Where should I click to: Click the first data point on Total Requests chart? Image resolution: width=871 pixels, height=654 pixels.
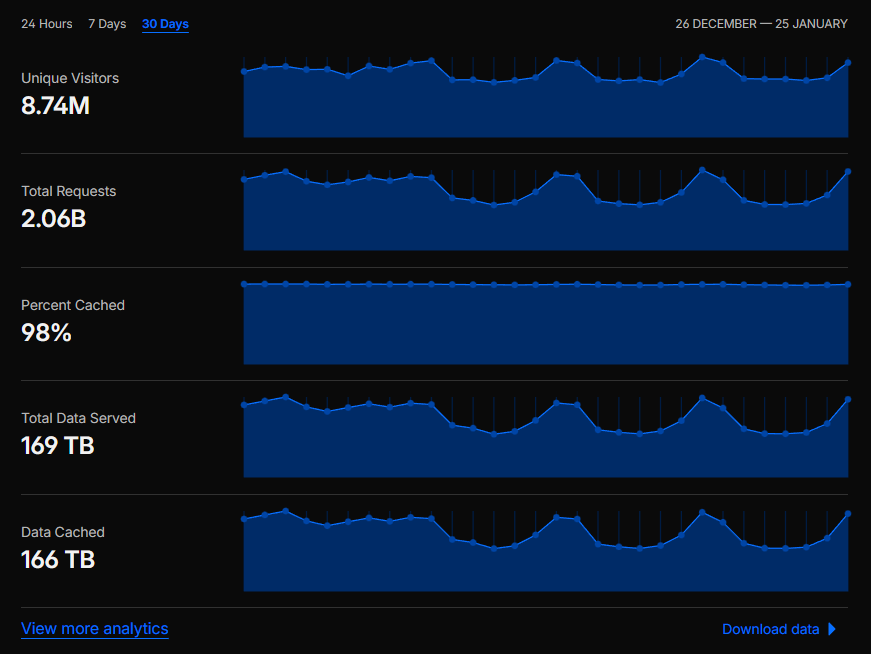[x=244, y=180]
